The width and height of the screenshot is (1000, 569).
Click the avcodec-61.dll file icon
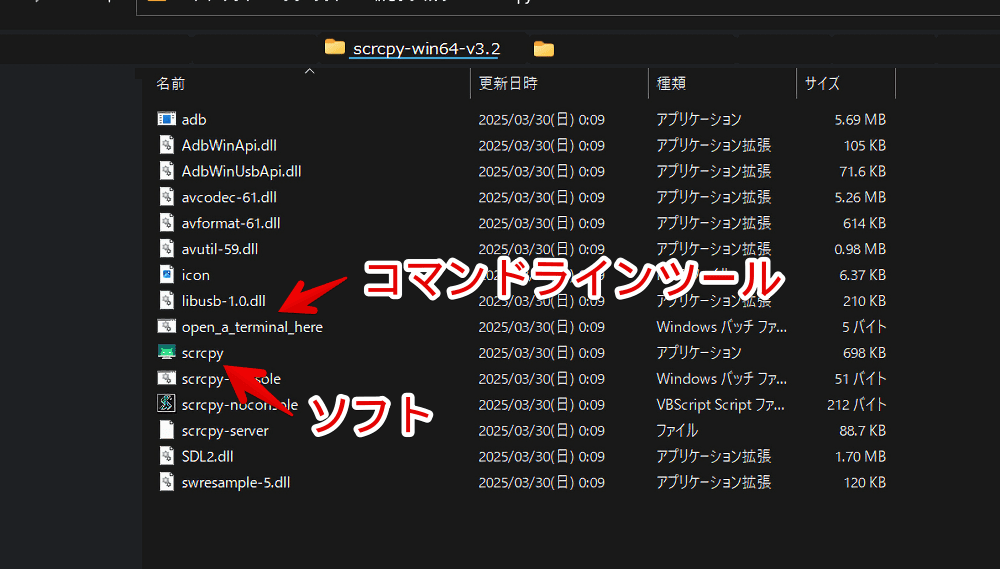(x=166, y=197)
